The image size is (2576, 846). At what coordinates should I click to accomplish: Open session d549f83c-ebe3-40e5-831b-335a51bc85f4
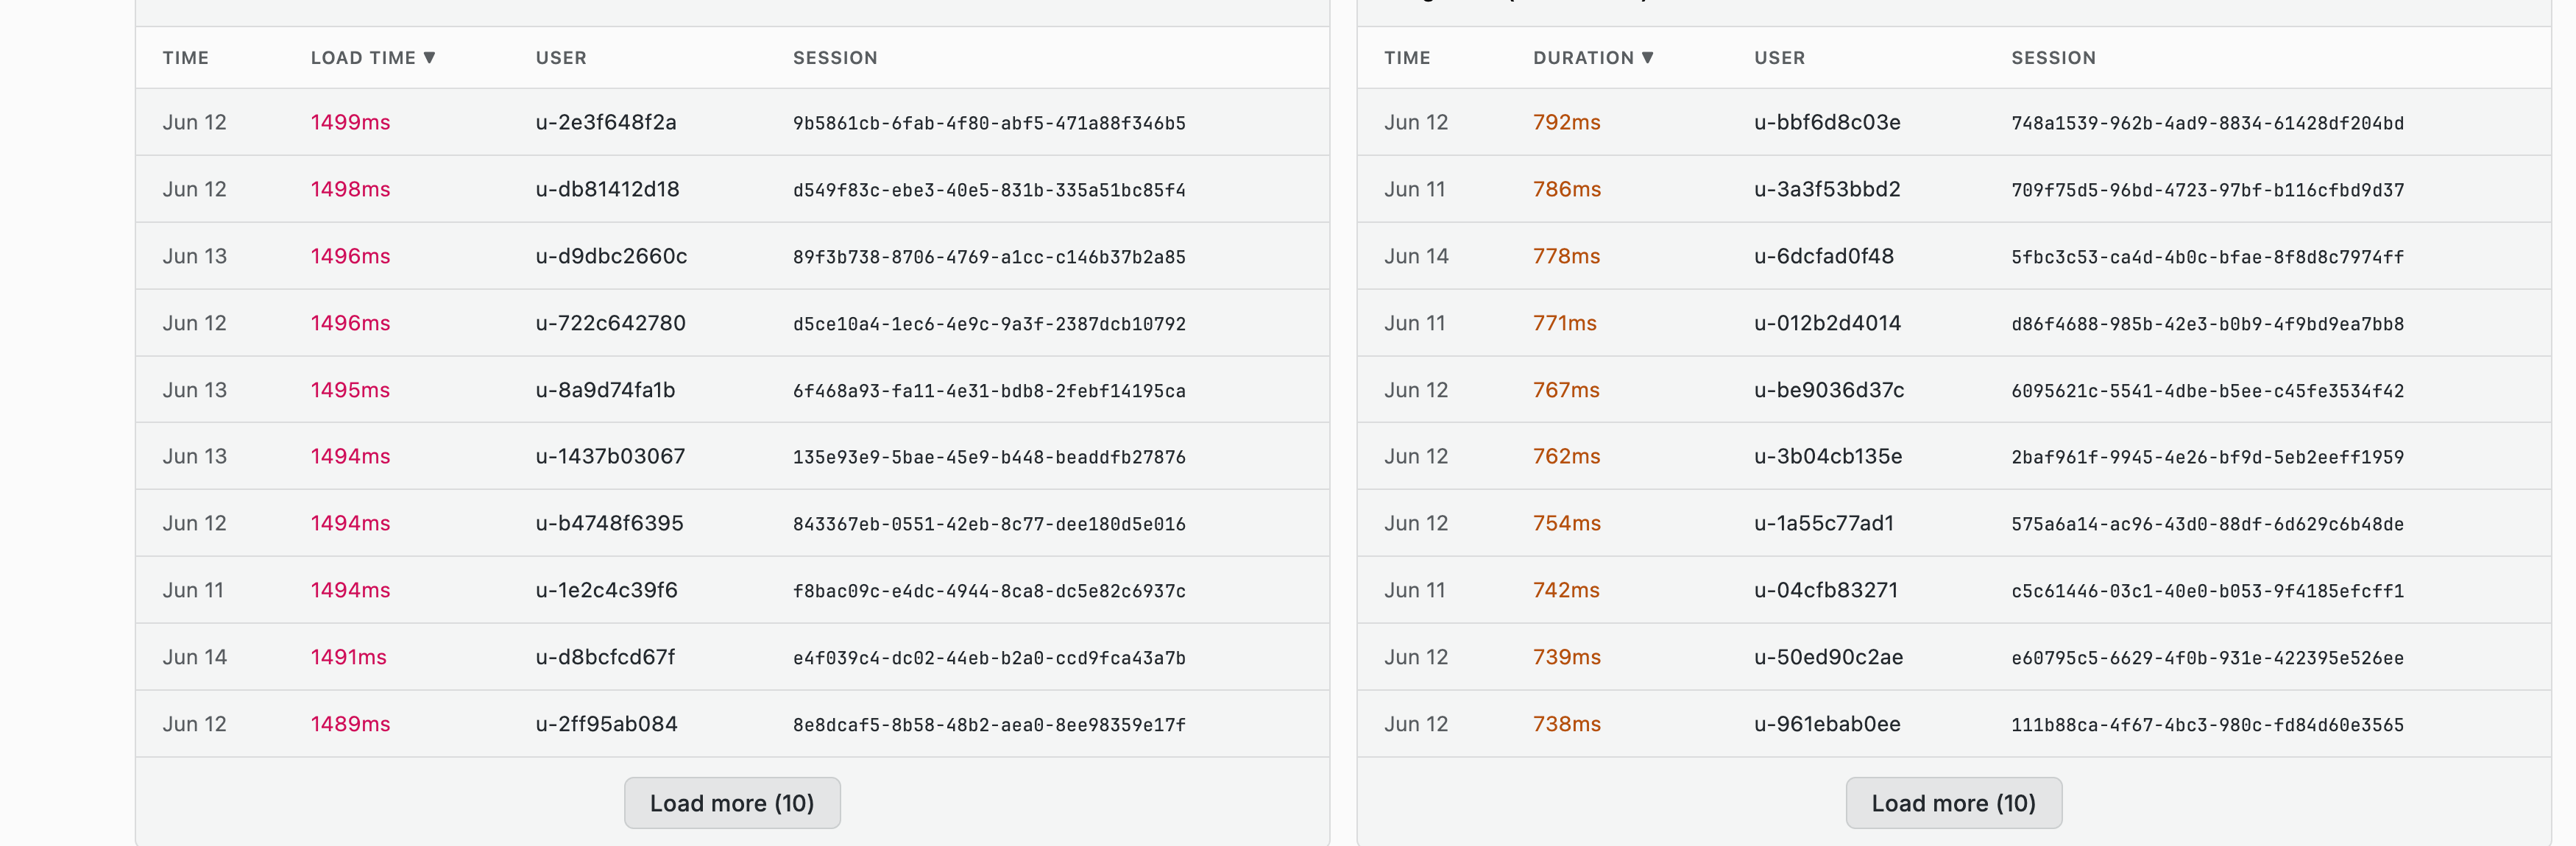coord(989,190)
